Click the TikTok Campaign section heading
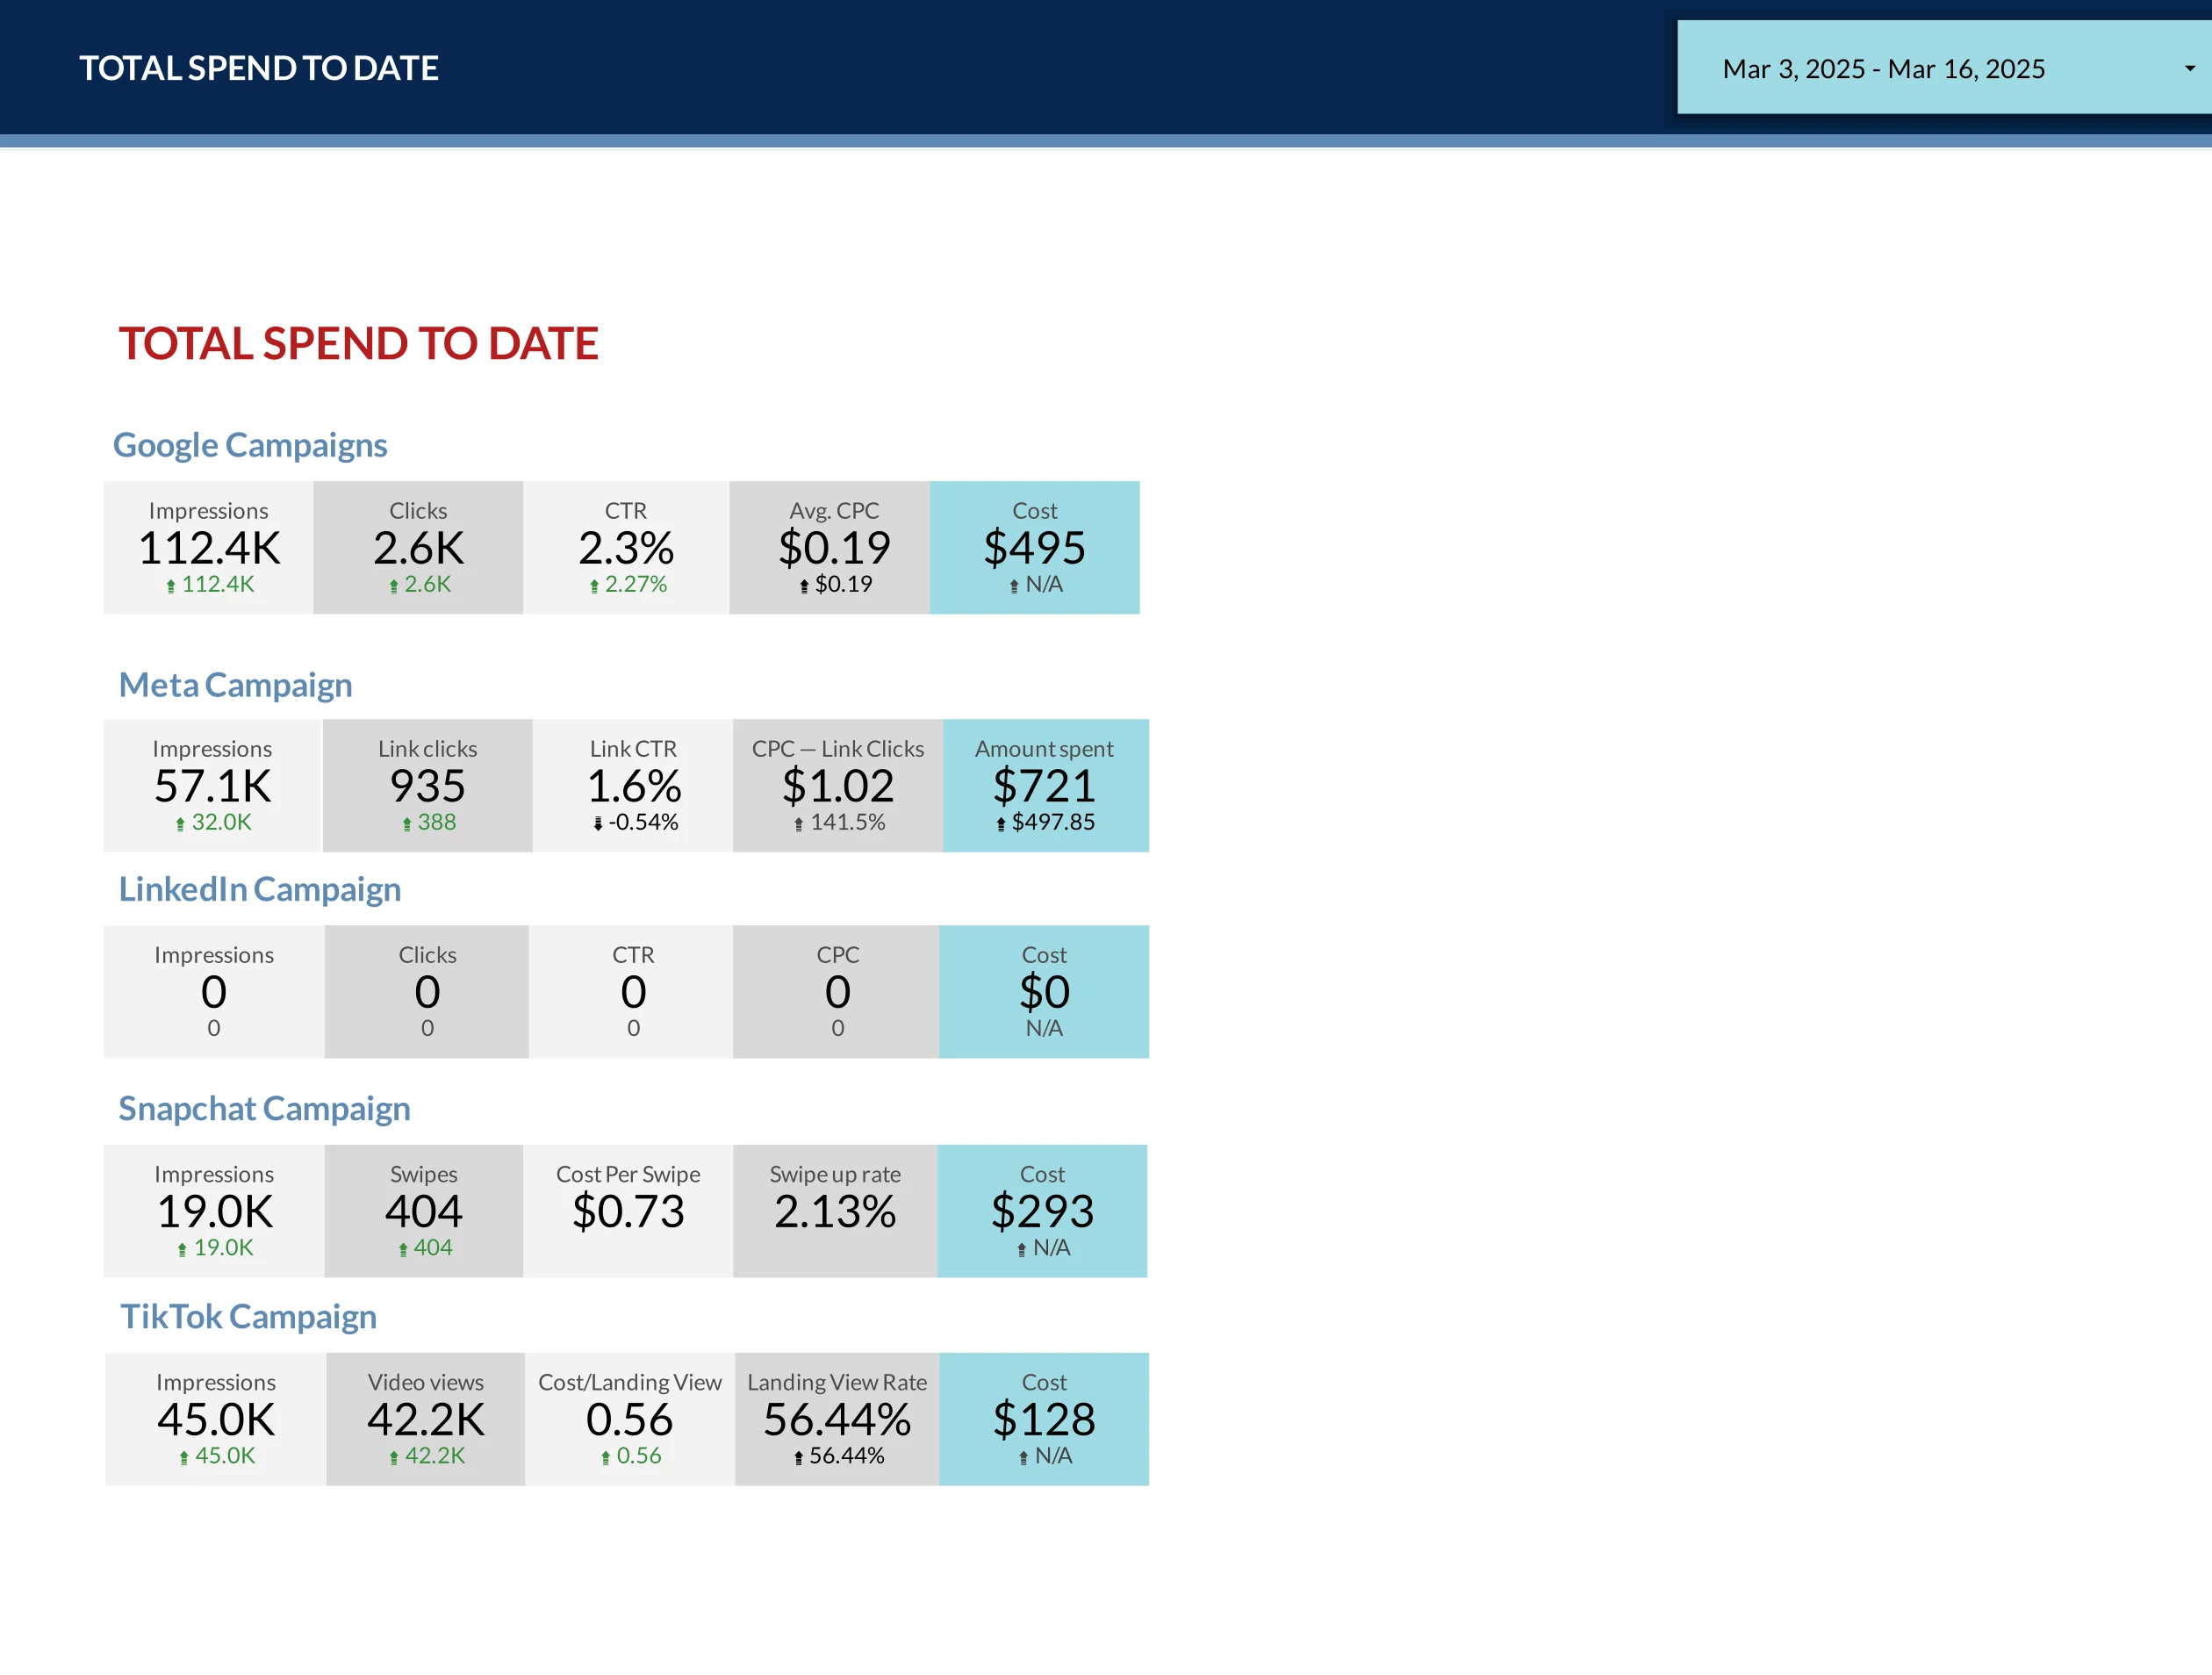This screenshot has height=1675, width=2212. pos(249,1317)
